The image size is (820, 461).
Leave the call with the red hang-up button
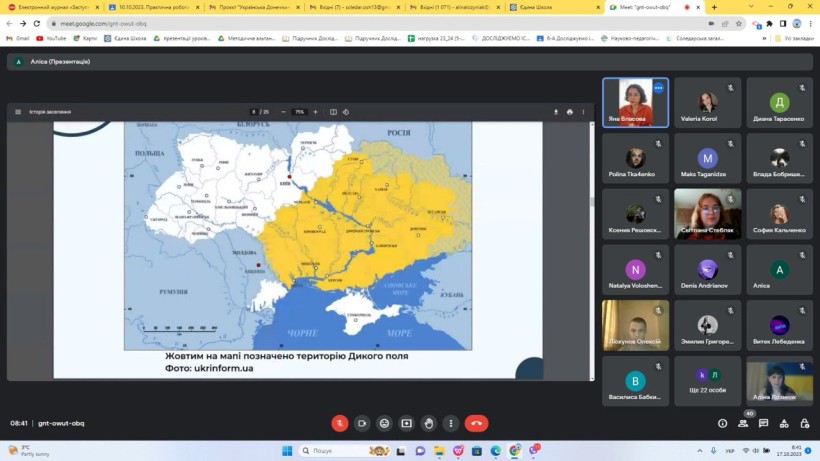click(x=476, y=423)
